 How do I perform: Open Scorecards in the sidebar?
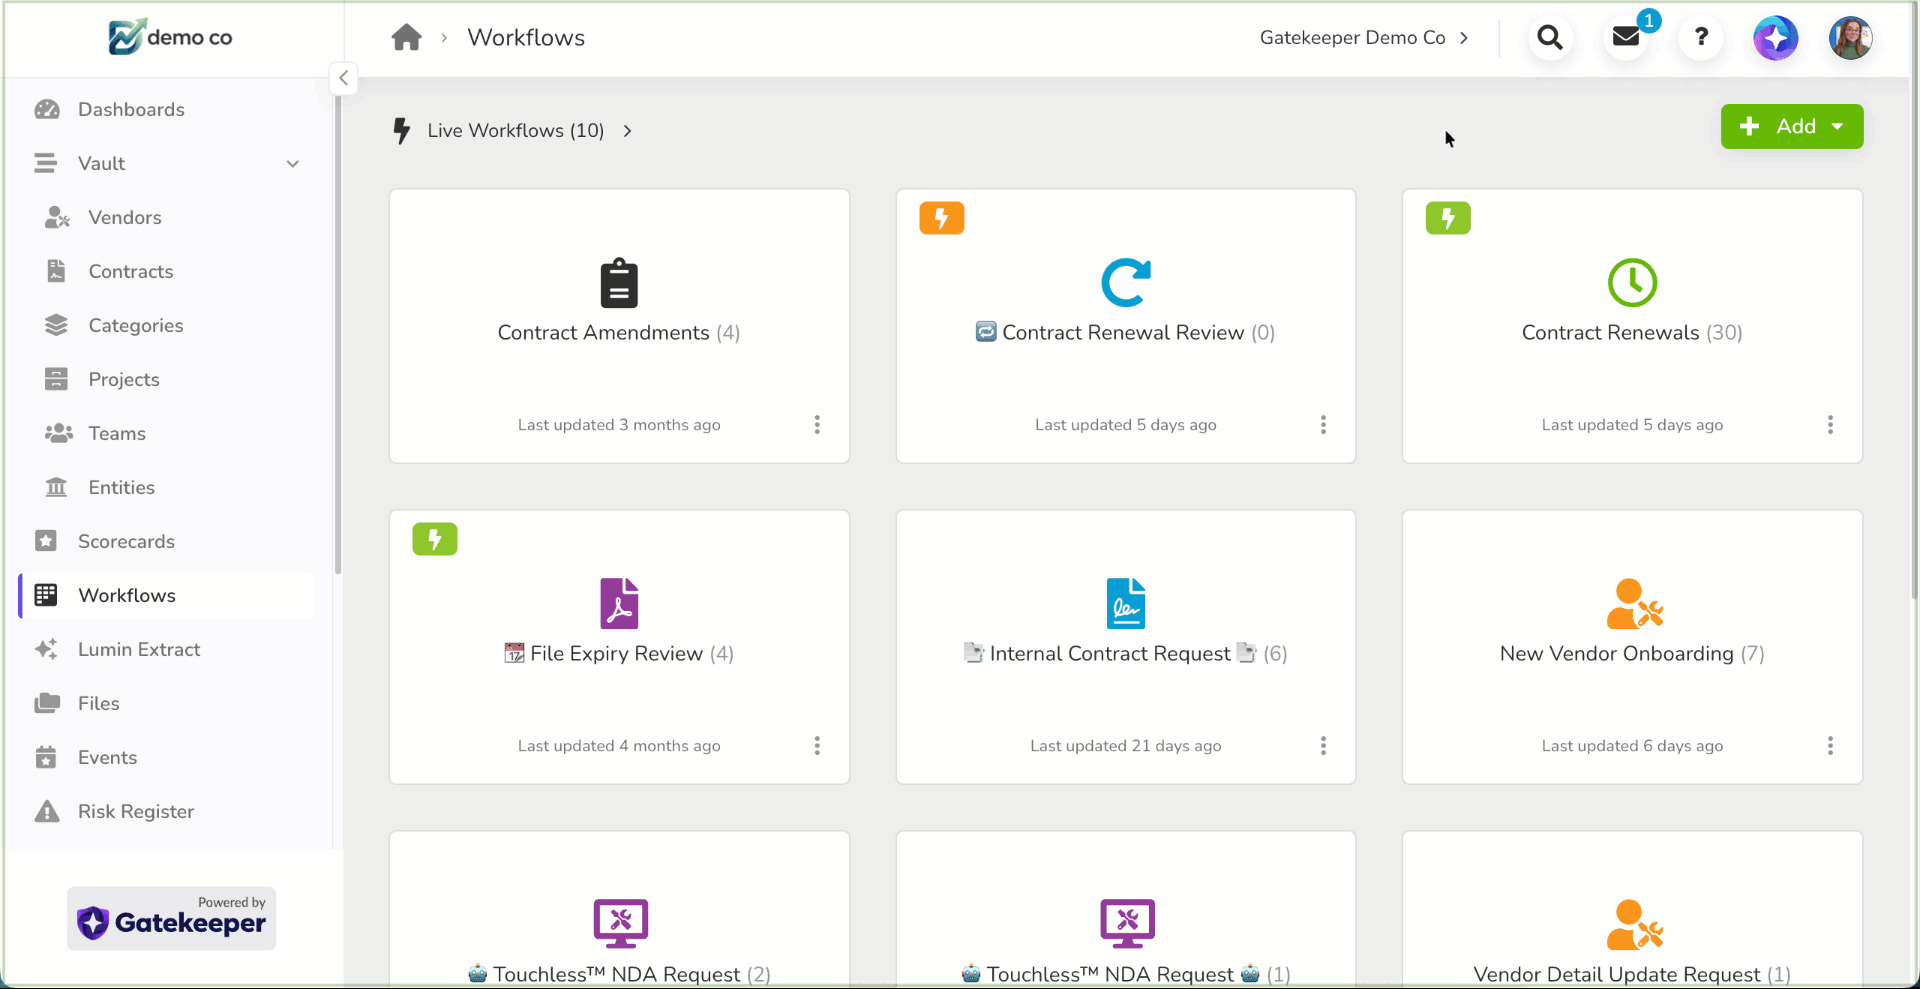127,542
